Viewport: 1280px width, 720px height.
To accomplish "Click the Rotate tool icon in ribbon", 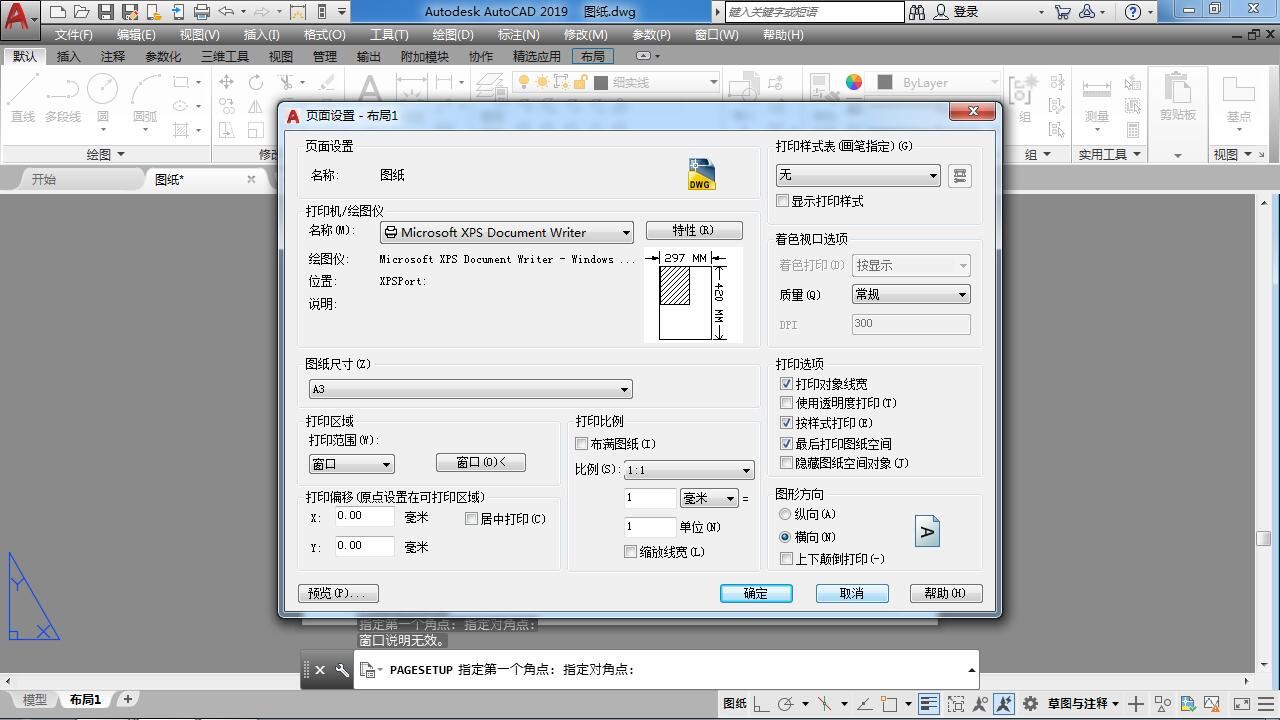I will tap(256, 83).
